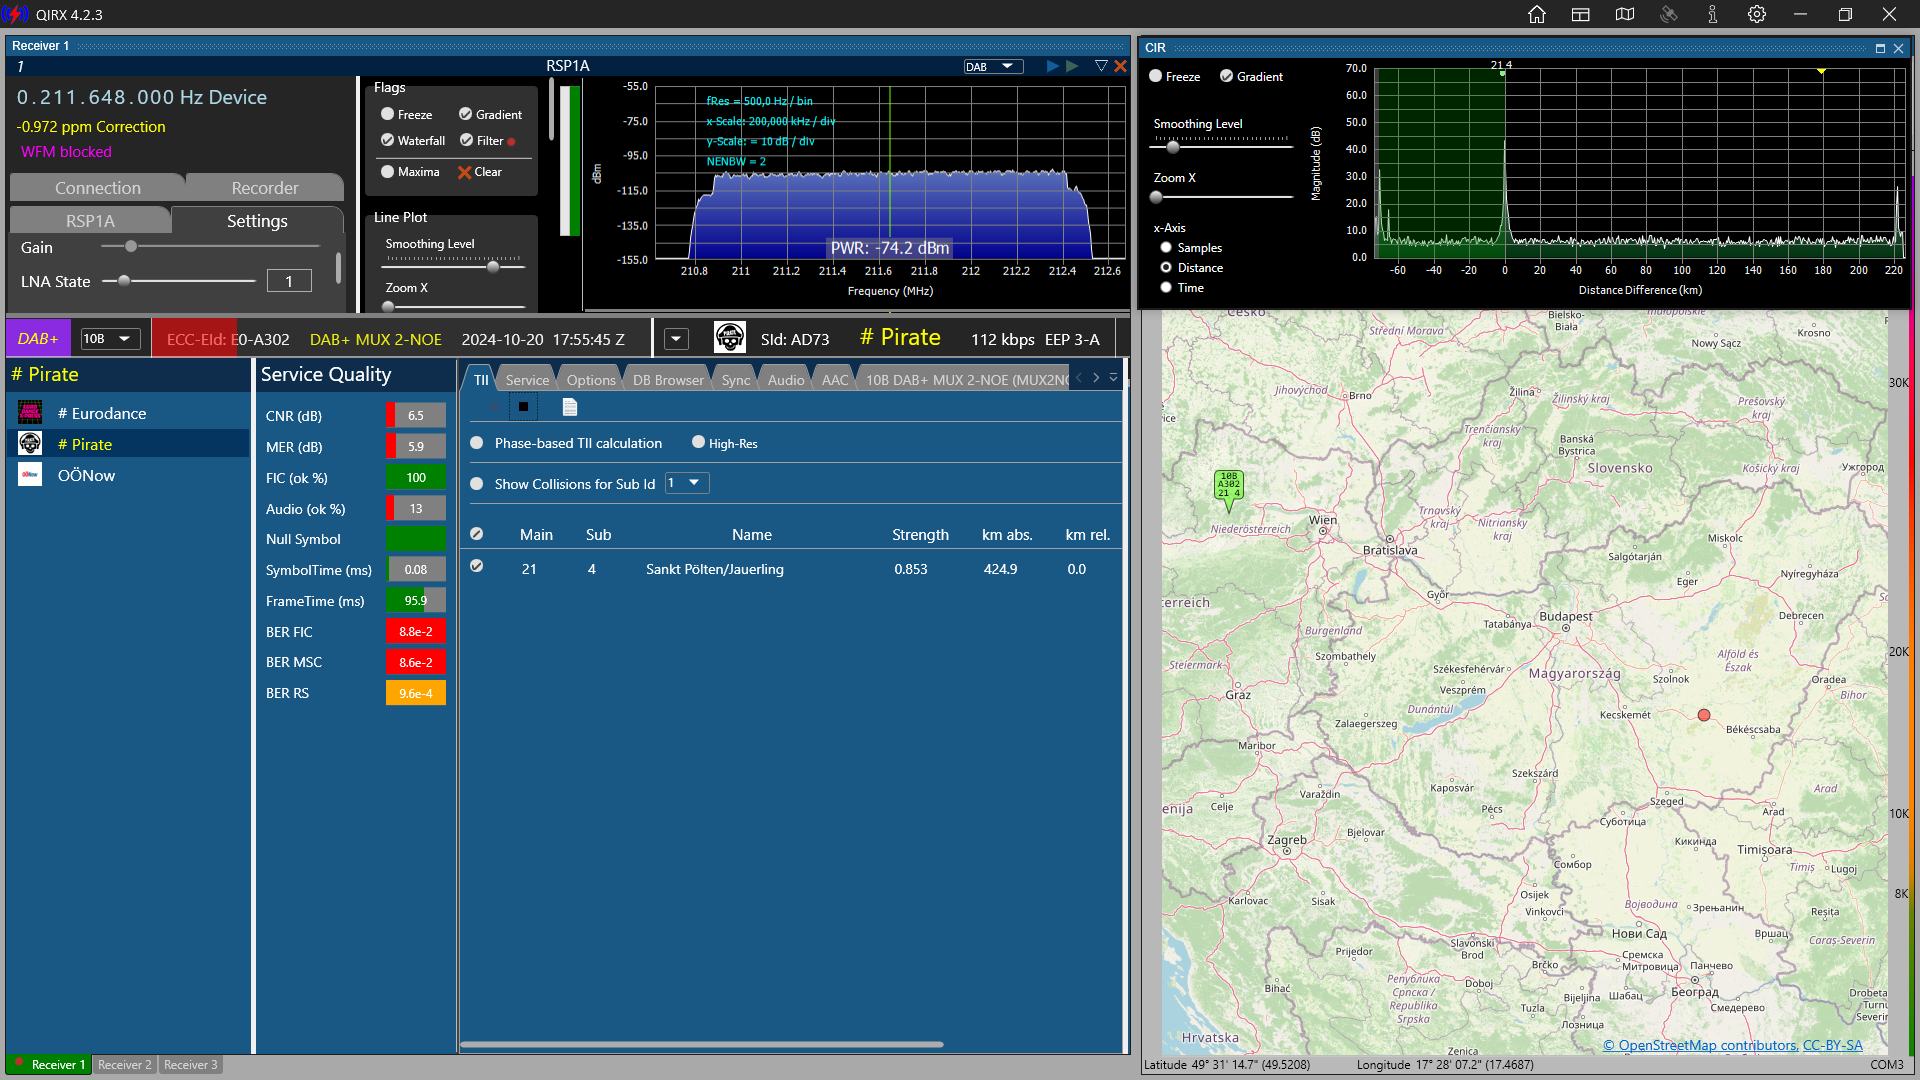Click the OÖNow service logo
The image size is (1920, 1080).
tap(30, 474)
